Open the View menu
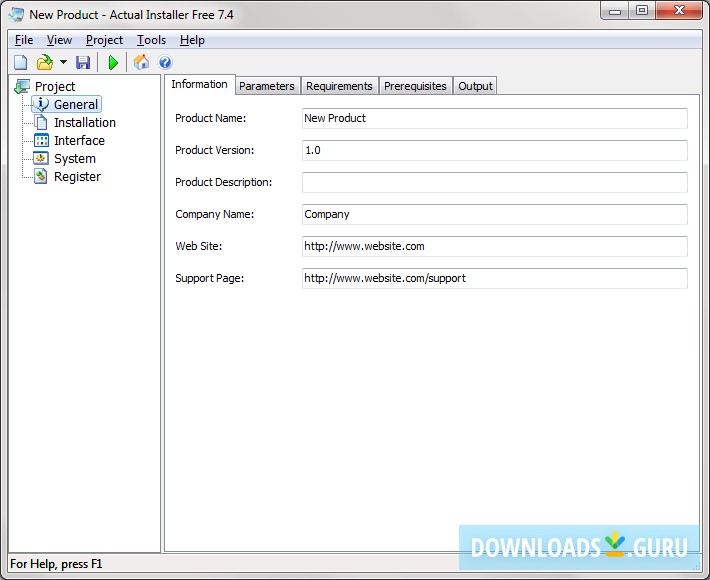Image resolution: width=710 pixels, height=580 pixels. pos(59,40)
